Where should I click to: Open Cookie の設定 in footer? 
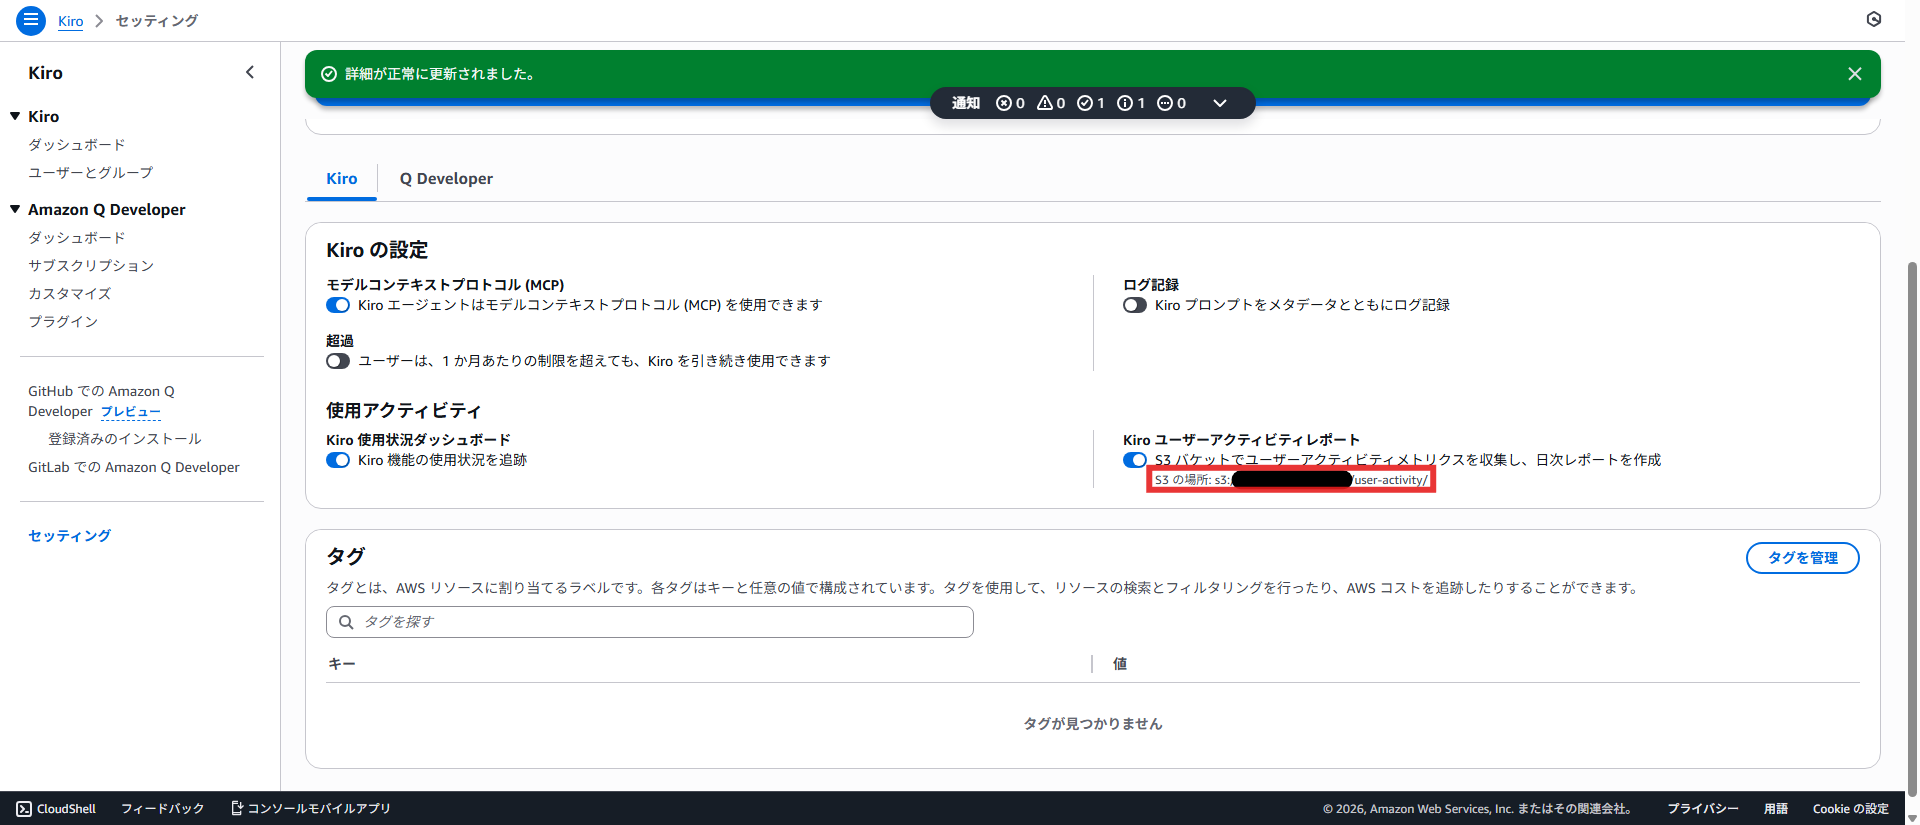click(x=1851, y=809)
